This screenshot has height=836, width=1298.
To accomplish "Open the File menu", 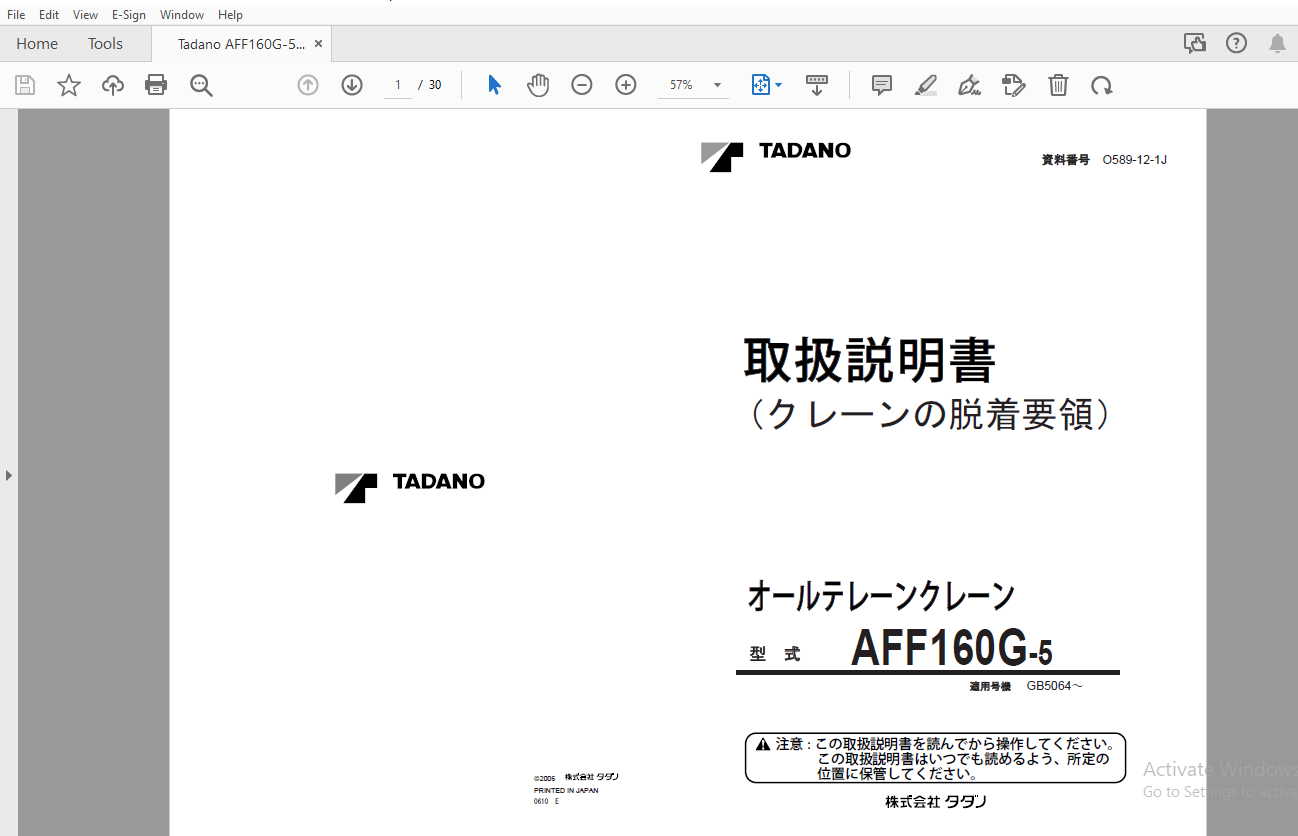I will pos(16,15).
